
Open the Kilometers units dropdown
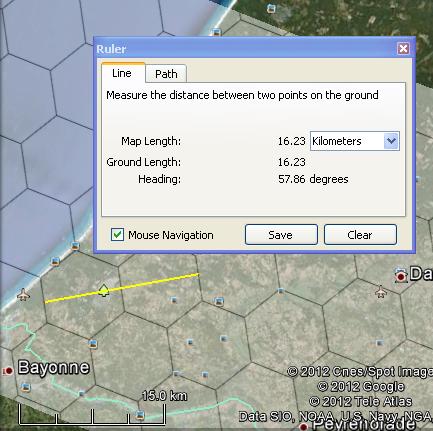[355, 141]
